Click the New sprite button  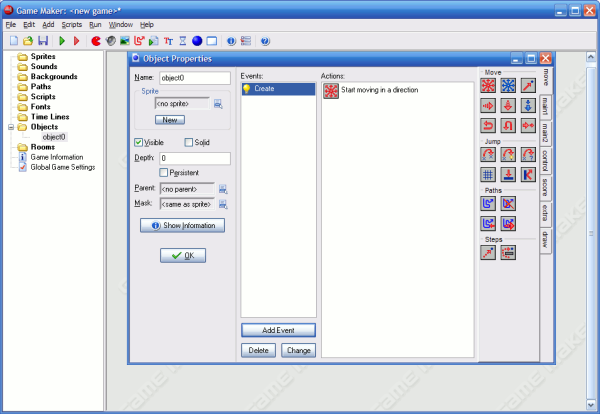click(x=170, y=120)
